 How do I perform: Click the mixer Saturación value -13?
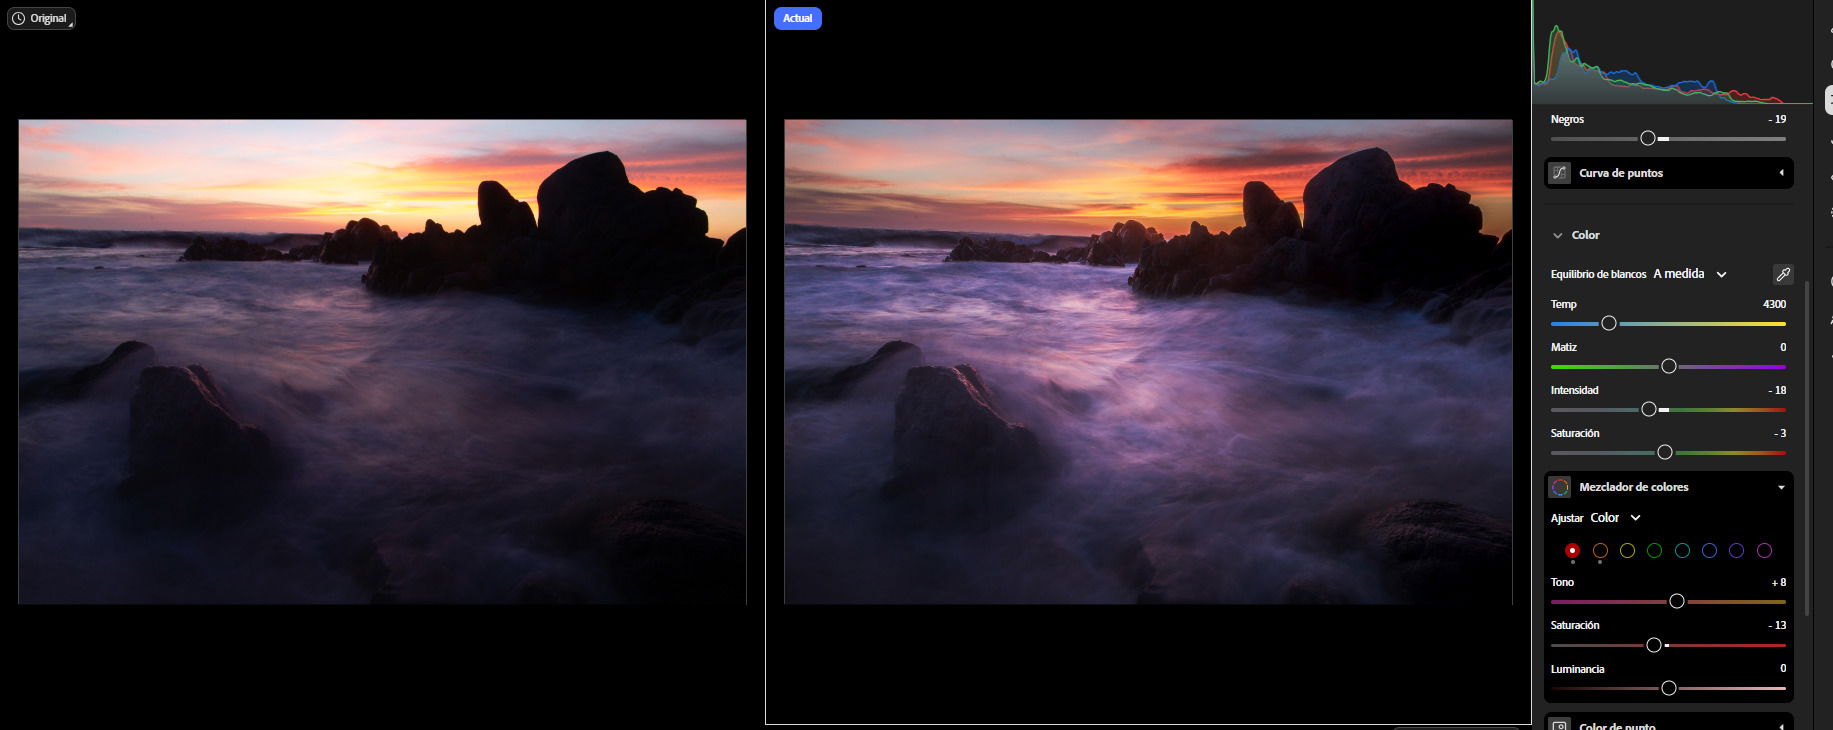coord(1777,625)
